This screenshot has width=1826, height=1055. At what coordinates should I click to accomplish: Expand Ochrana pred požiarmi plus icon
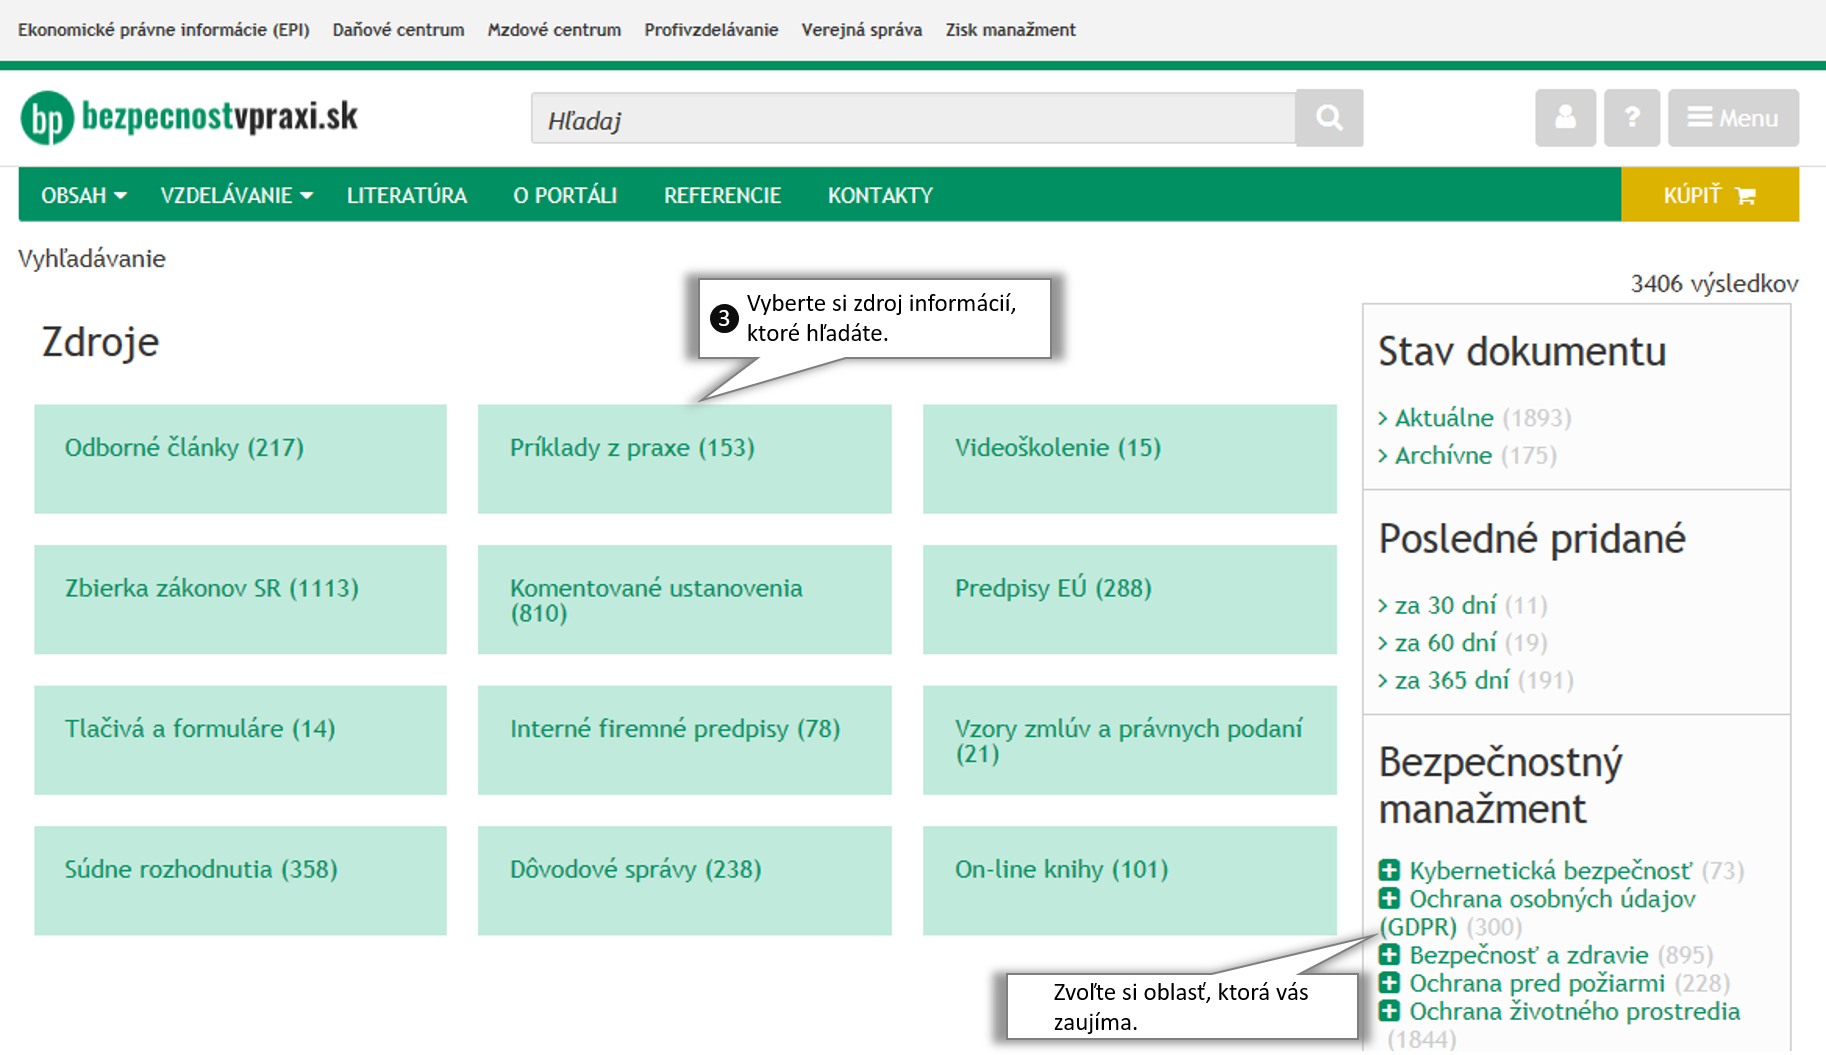1389,983
